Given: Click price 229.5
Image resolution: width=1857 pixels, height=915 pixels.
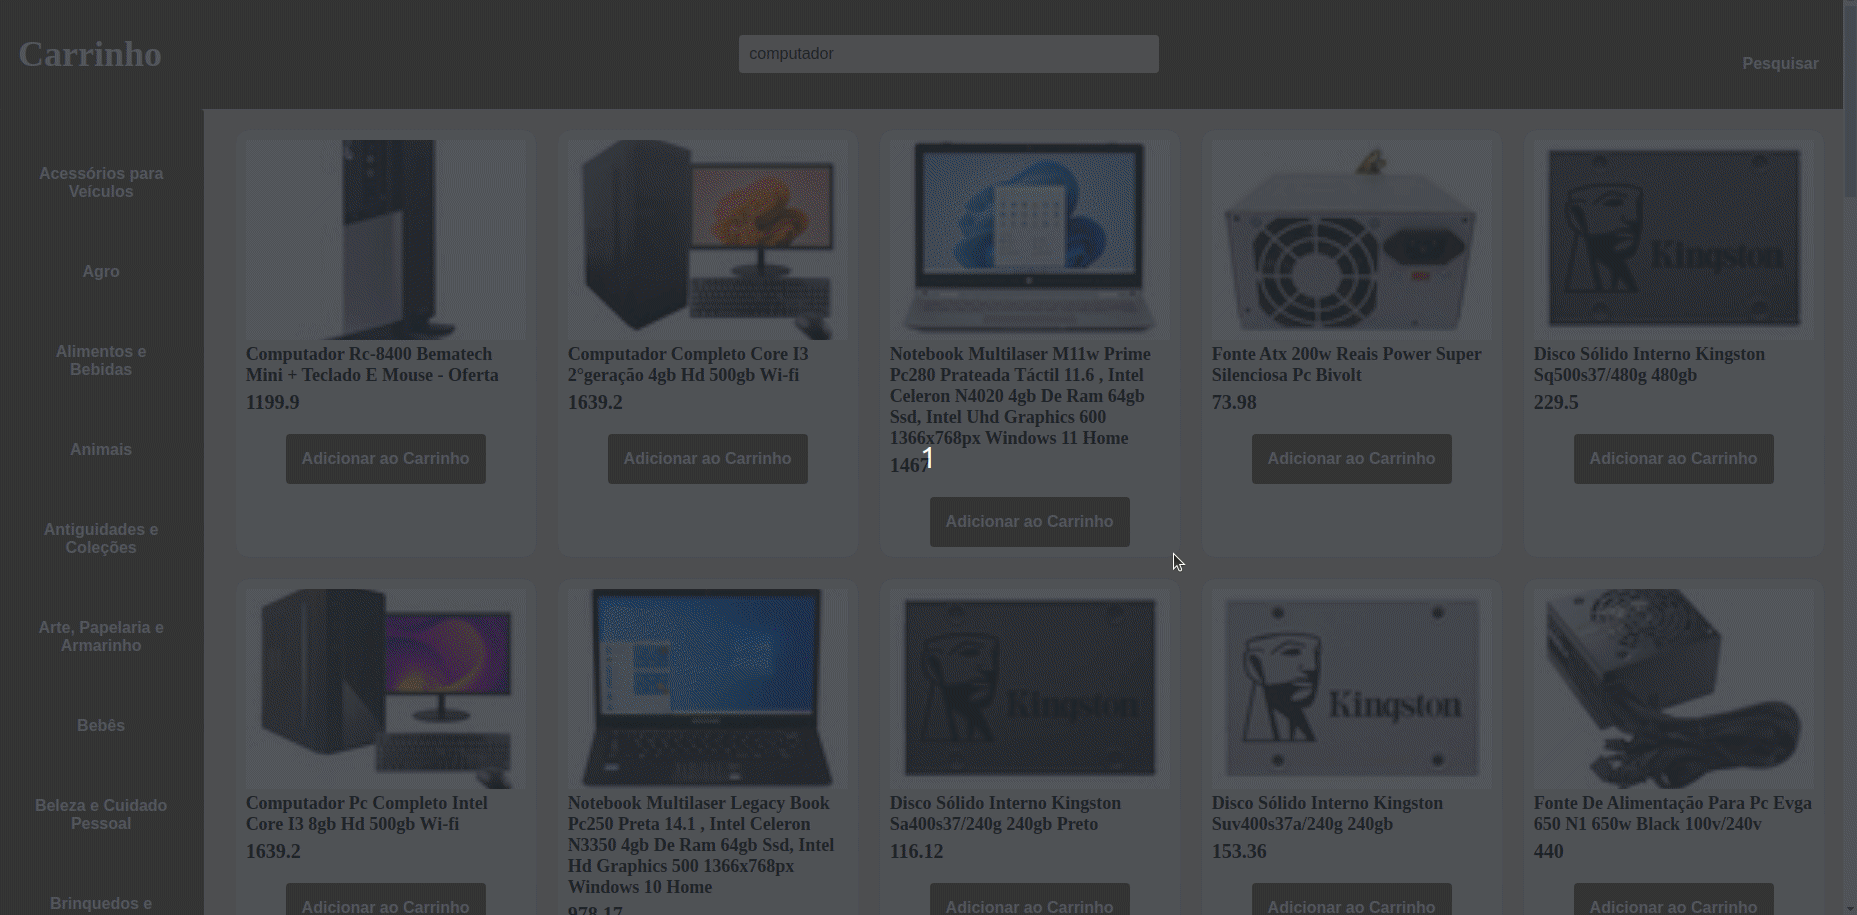Looking at the screenshot, I should click(1556, 402).
